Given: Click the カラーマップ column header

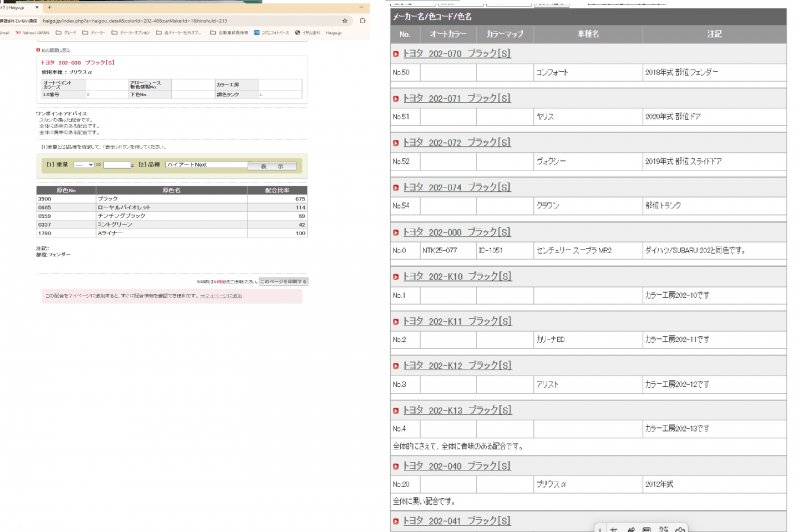Looking at the screenshot, I should coord(505,34).
